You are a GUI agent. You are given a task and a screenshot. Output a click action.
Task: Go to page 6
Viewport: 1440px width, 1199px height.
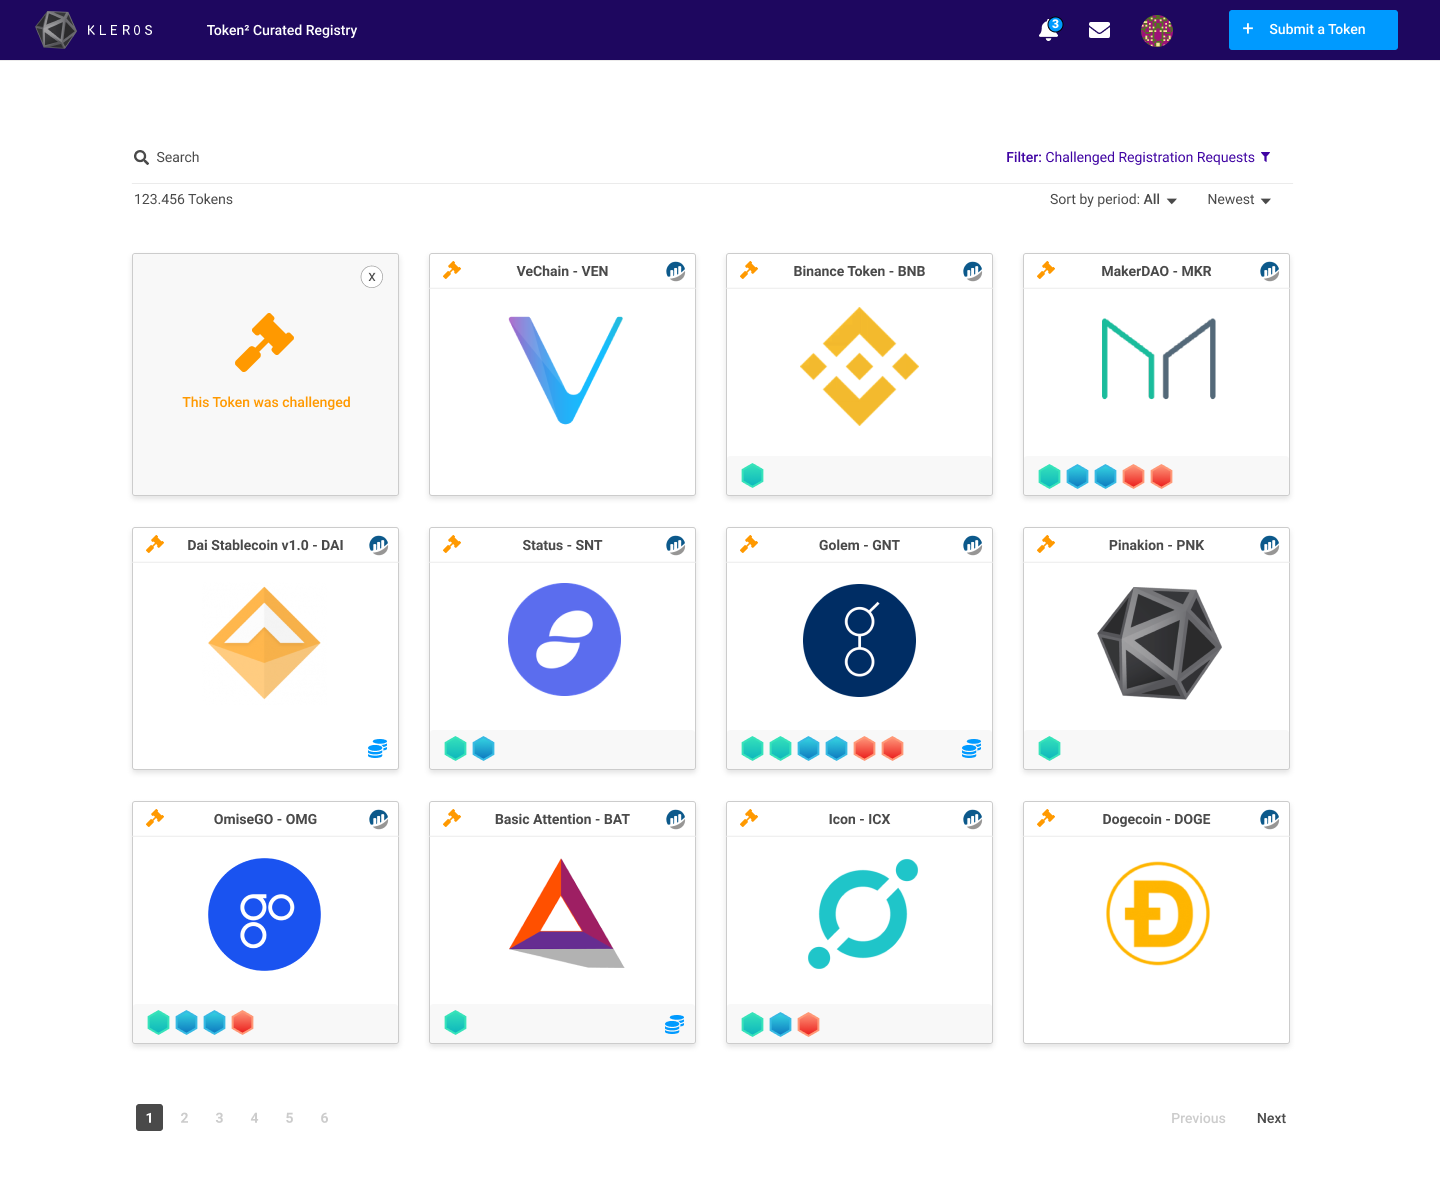pyautogui.click(x=324, y=1118)
